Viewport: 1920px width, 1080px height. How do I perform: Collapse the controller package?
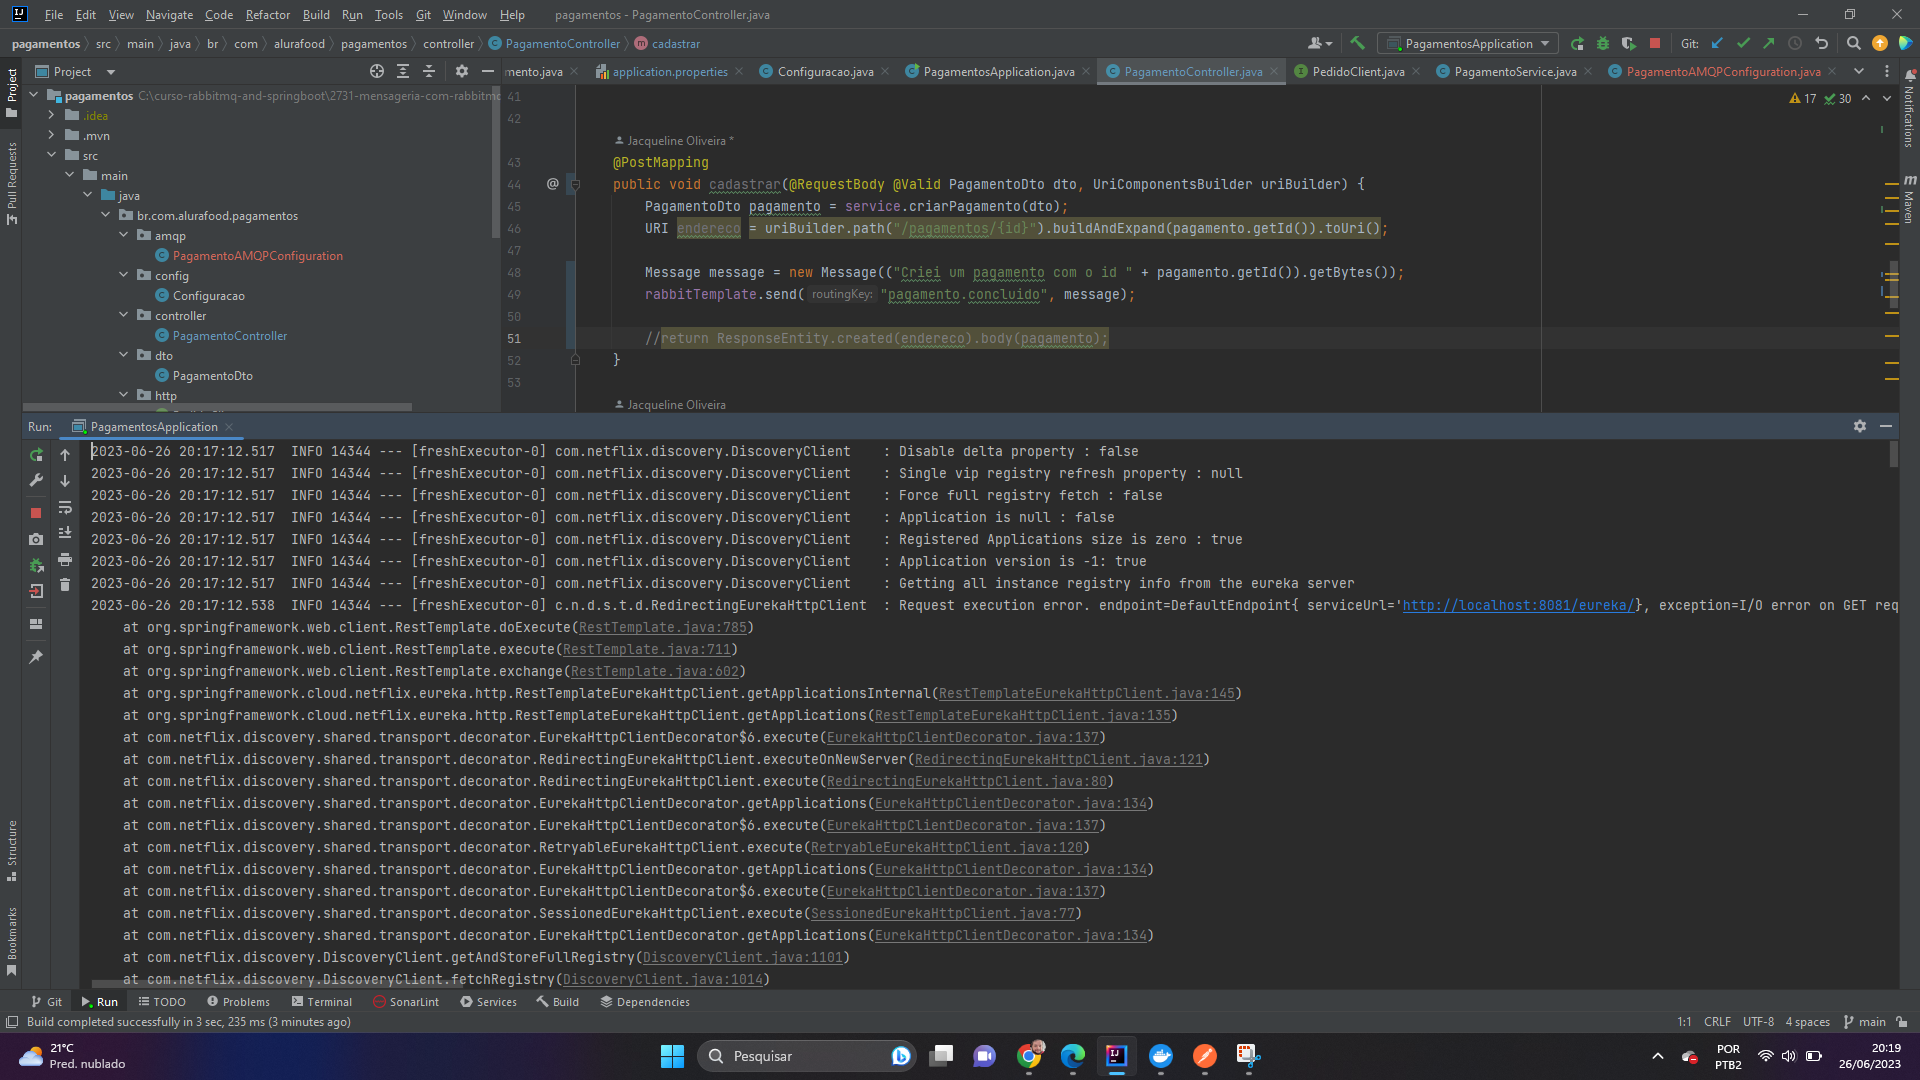click(124, 315)
